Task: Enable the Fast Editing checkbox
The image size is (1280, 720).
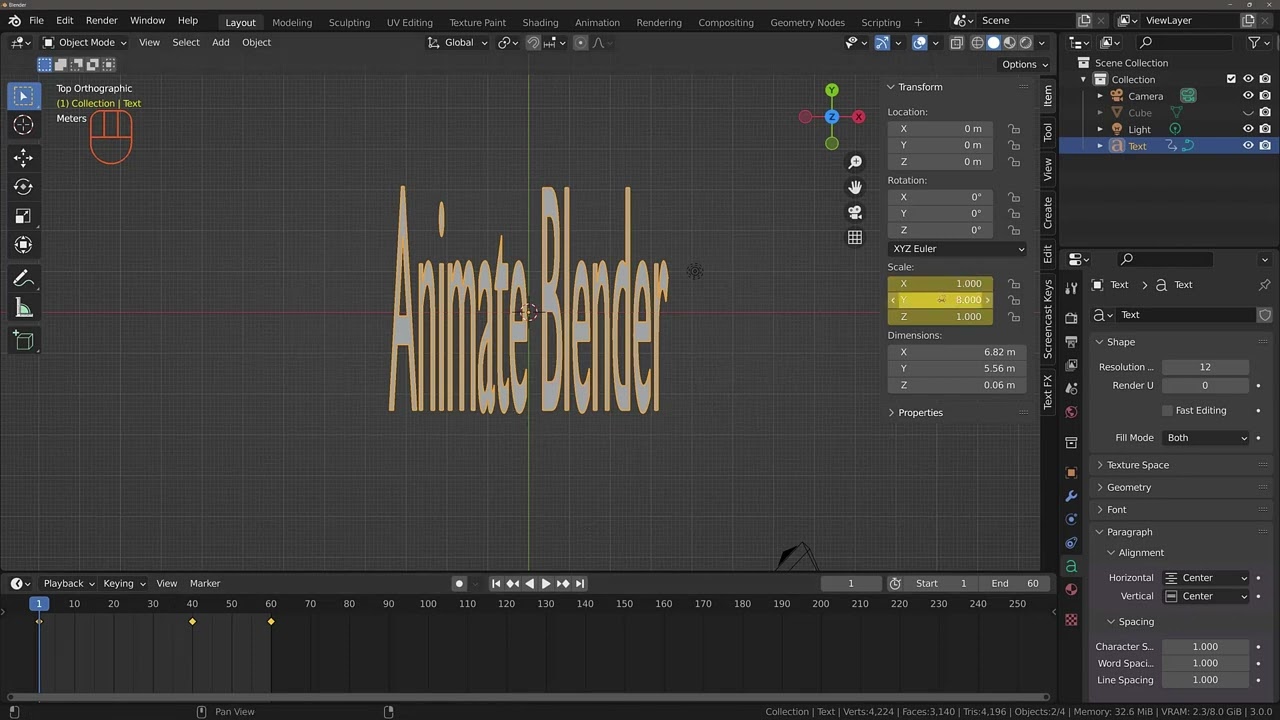Action: pos(1167,410)
